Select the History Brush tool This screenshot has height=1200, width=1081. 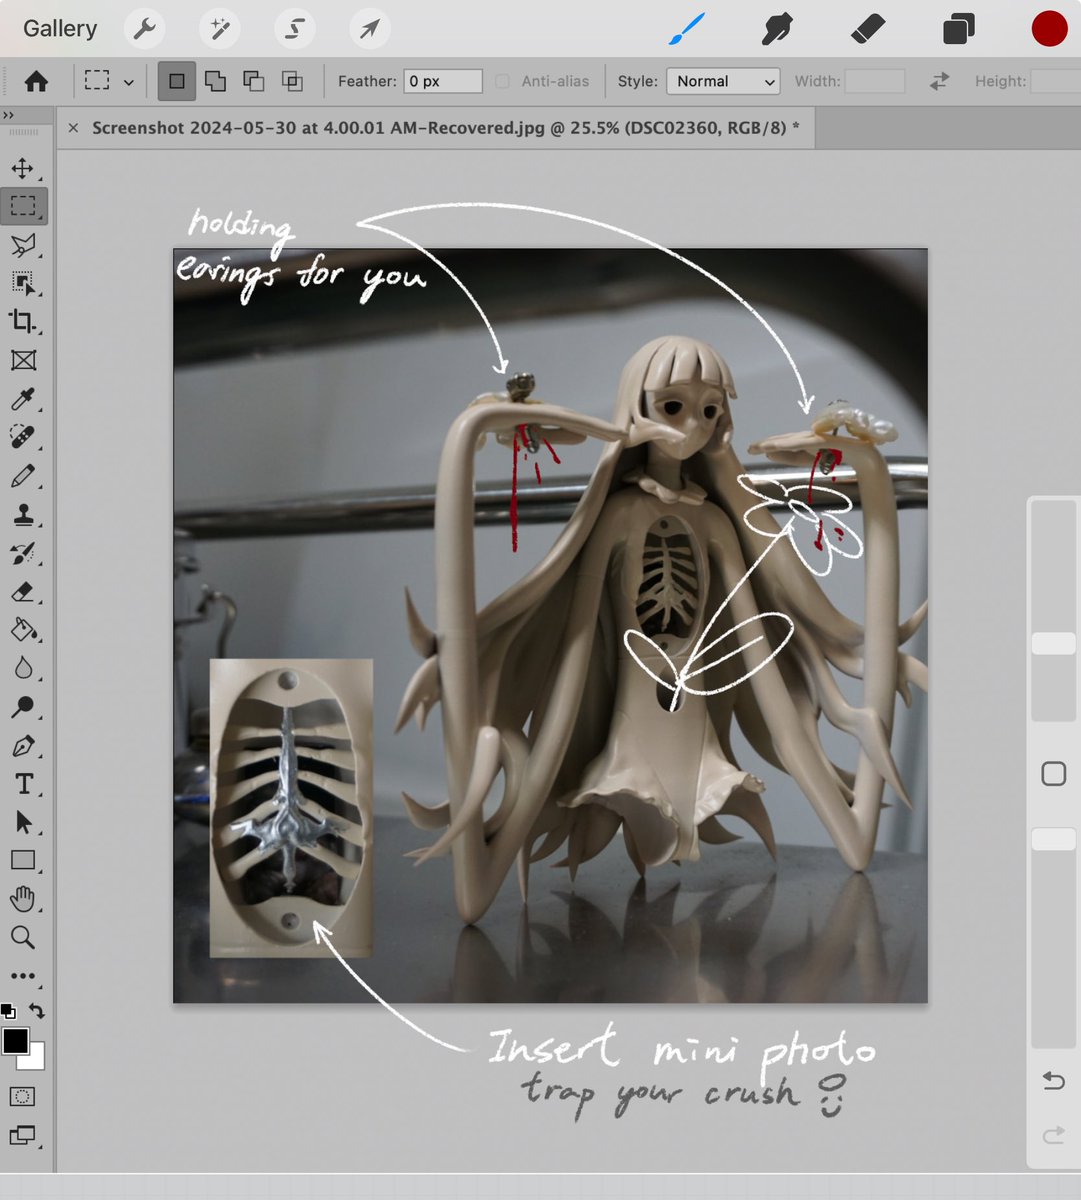pos(23,553)
